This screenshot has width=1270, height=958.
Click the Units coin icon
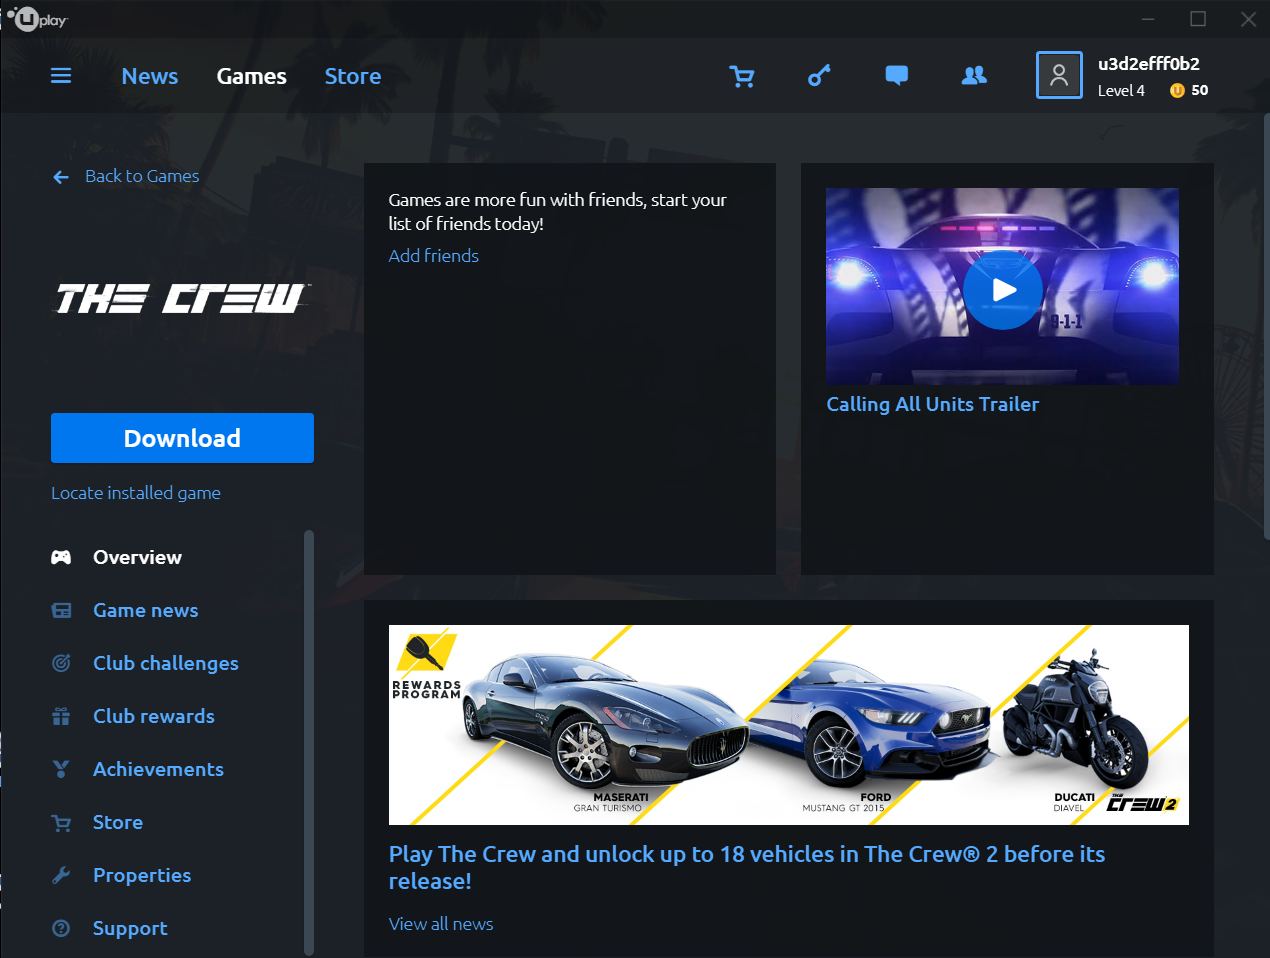[1177, 90]
